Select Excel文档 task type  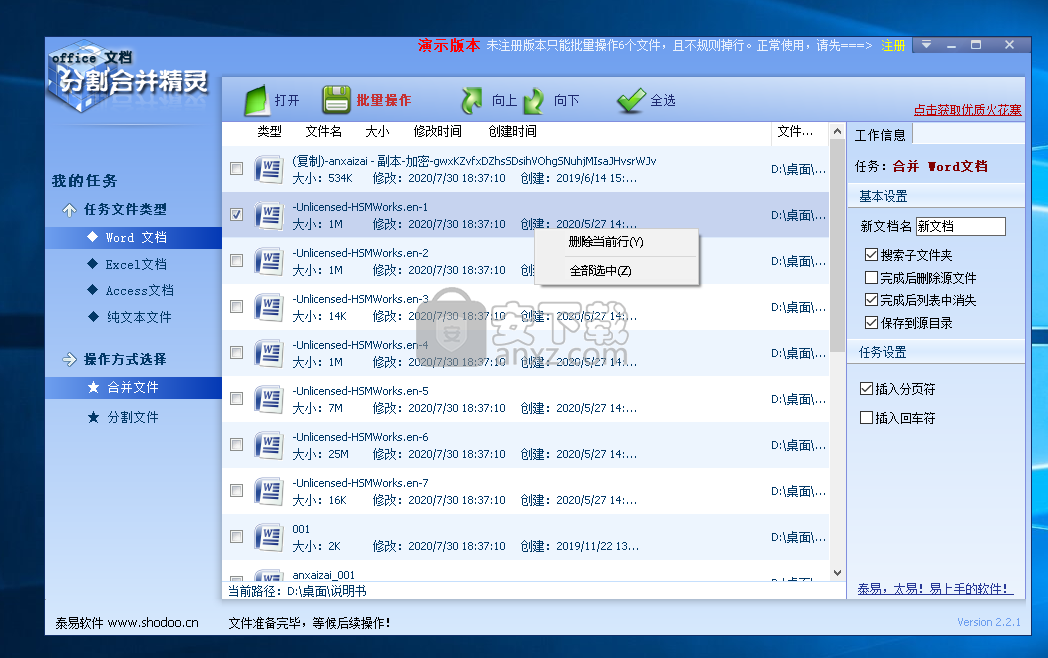(x=134, y=264)
